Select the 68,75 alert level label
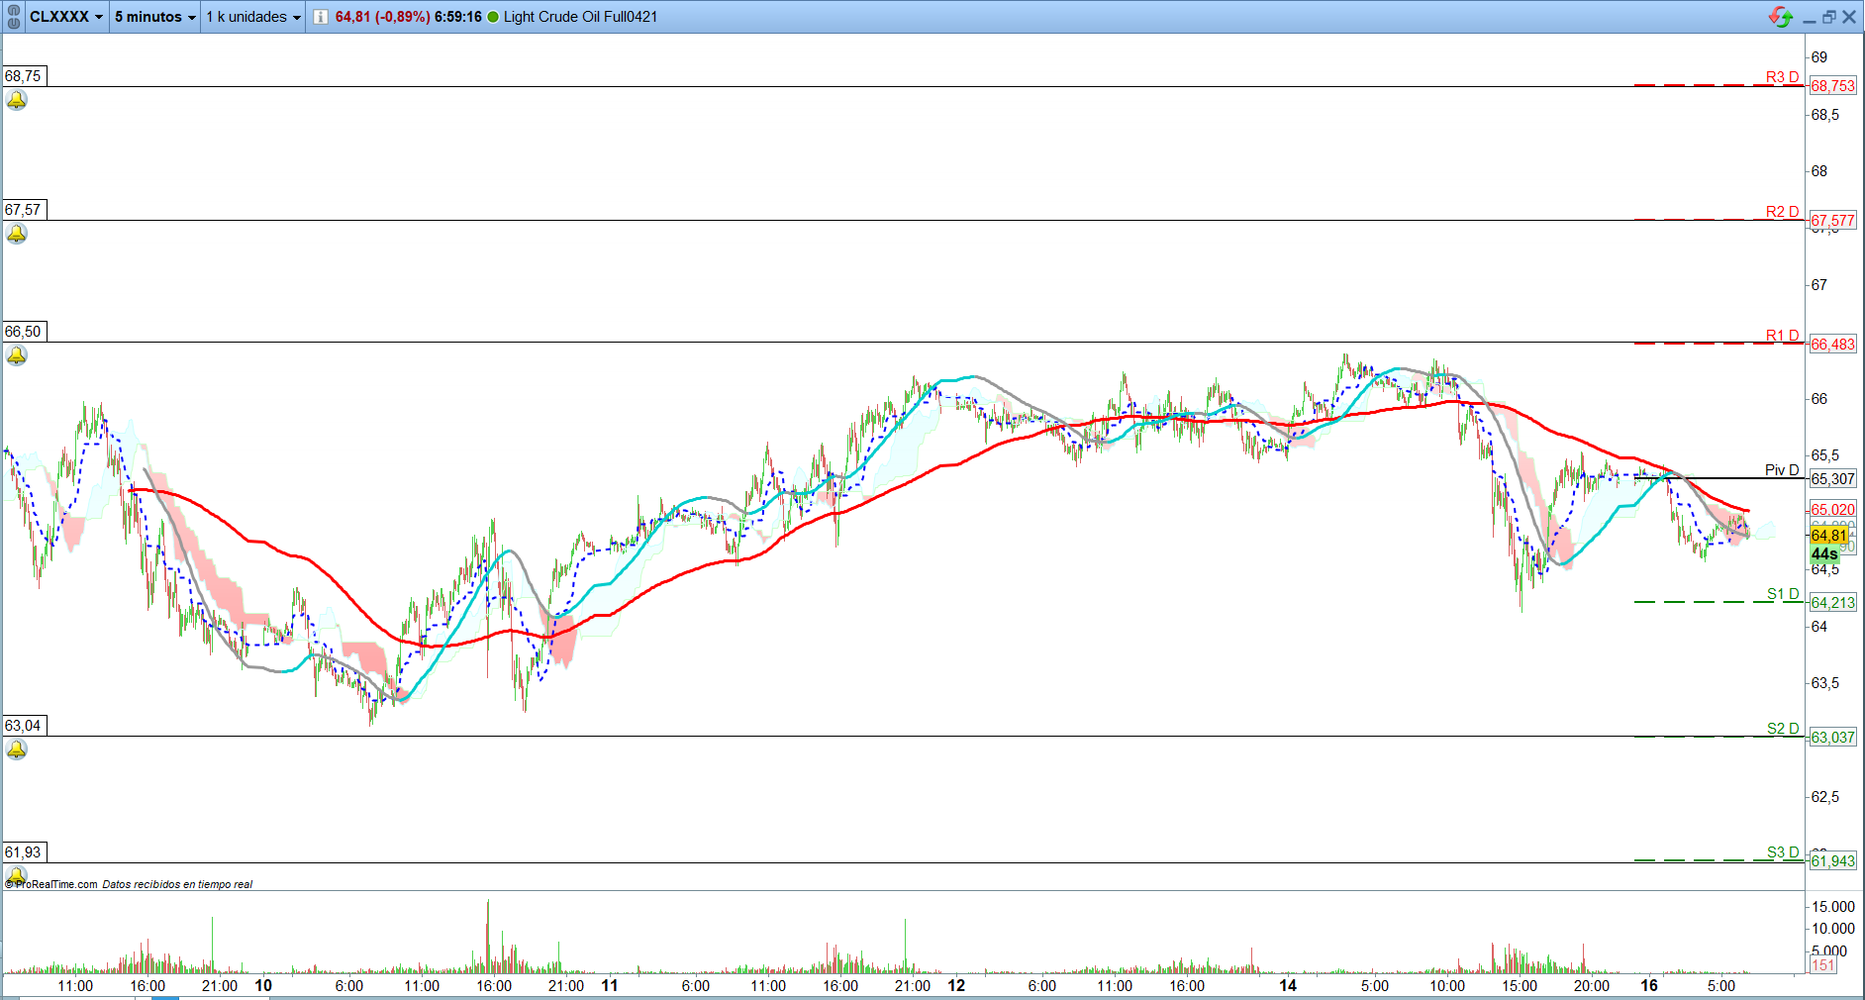This screenshot has width=1865, height=1000. pos(23,76)
